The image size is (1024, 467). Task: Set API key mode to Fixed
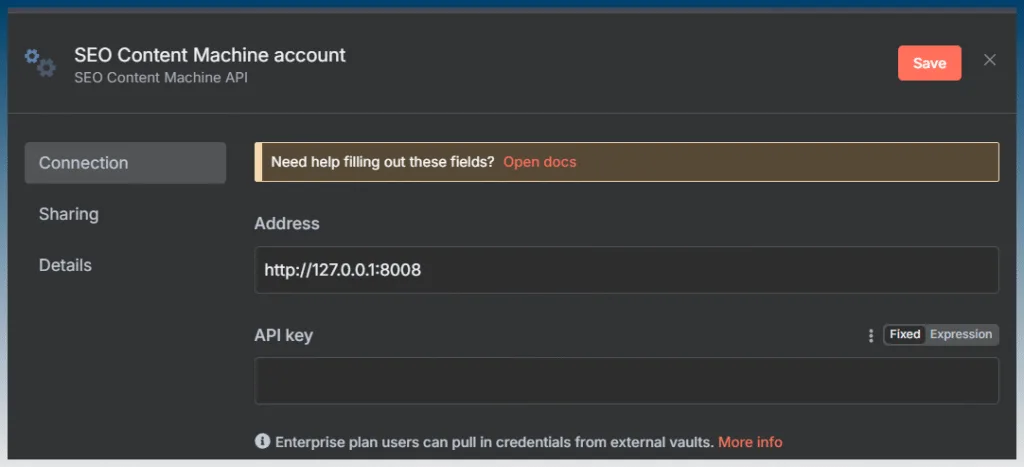coord(904,334)
